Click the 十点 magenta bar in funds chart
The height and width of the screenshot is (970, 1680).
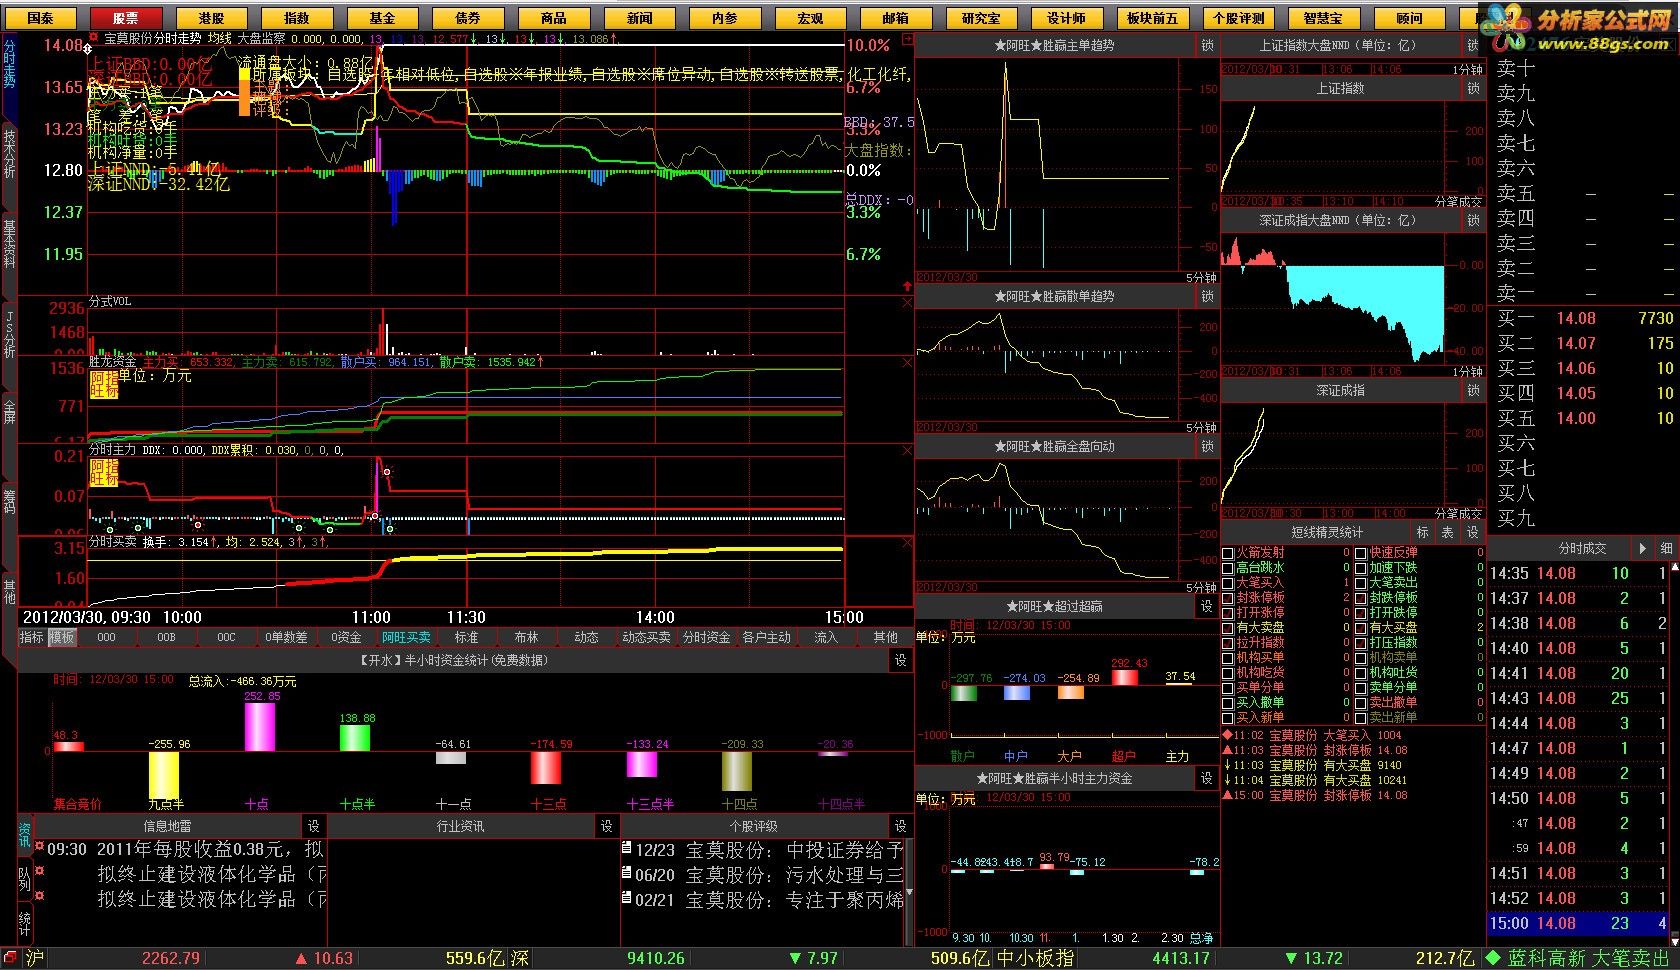[x=260, y=727]
